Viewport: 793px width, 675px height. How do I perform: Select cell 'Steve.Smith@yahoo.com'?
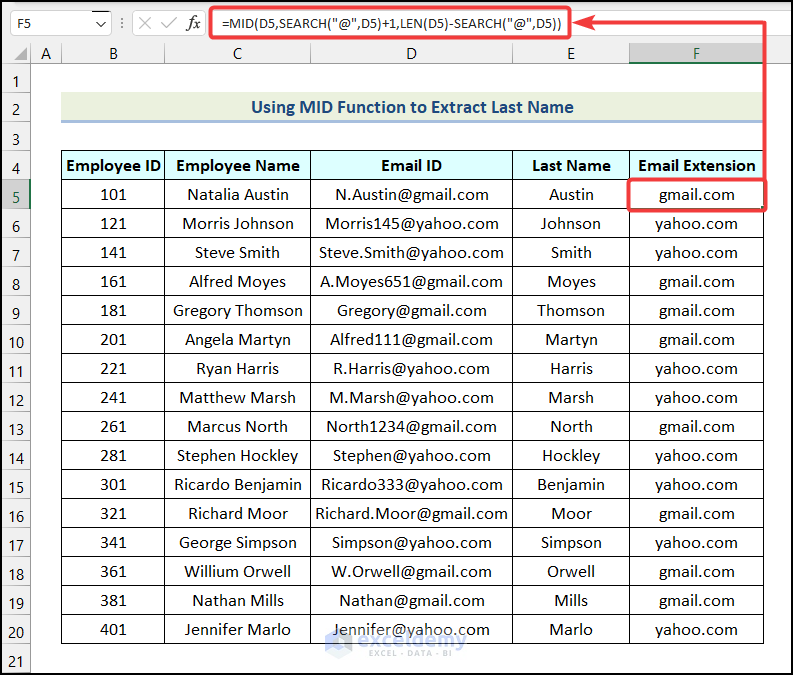(x=412, y=252)
